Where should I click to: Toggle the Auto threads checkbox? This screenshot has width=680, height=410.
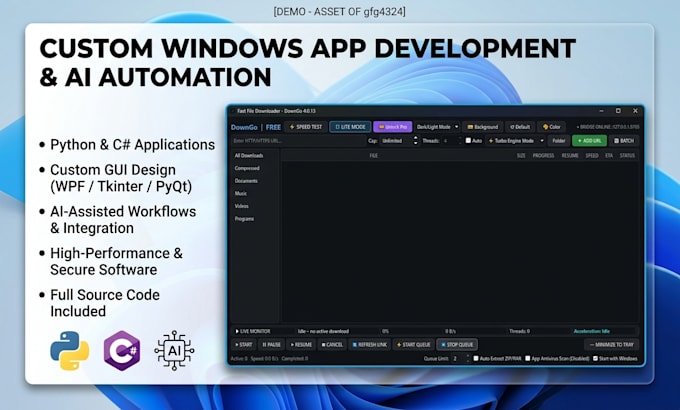pyautogui.click(x=468, y=140)
